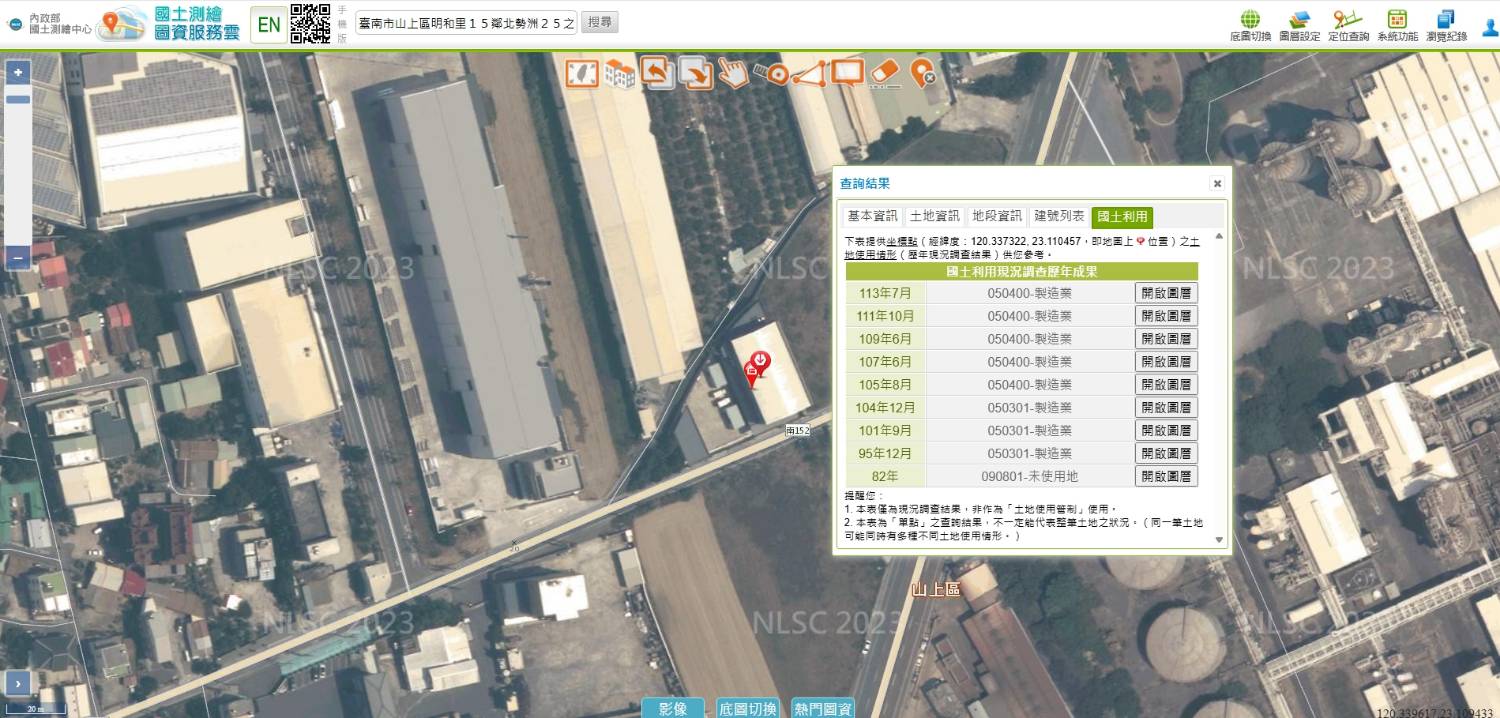Image resolution: width=1500 pixels, height=718 pixels.
Task: Switch to the 建號列表 tab
Action: tap(1059, 216)
